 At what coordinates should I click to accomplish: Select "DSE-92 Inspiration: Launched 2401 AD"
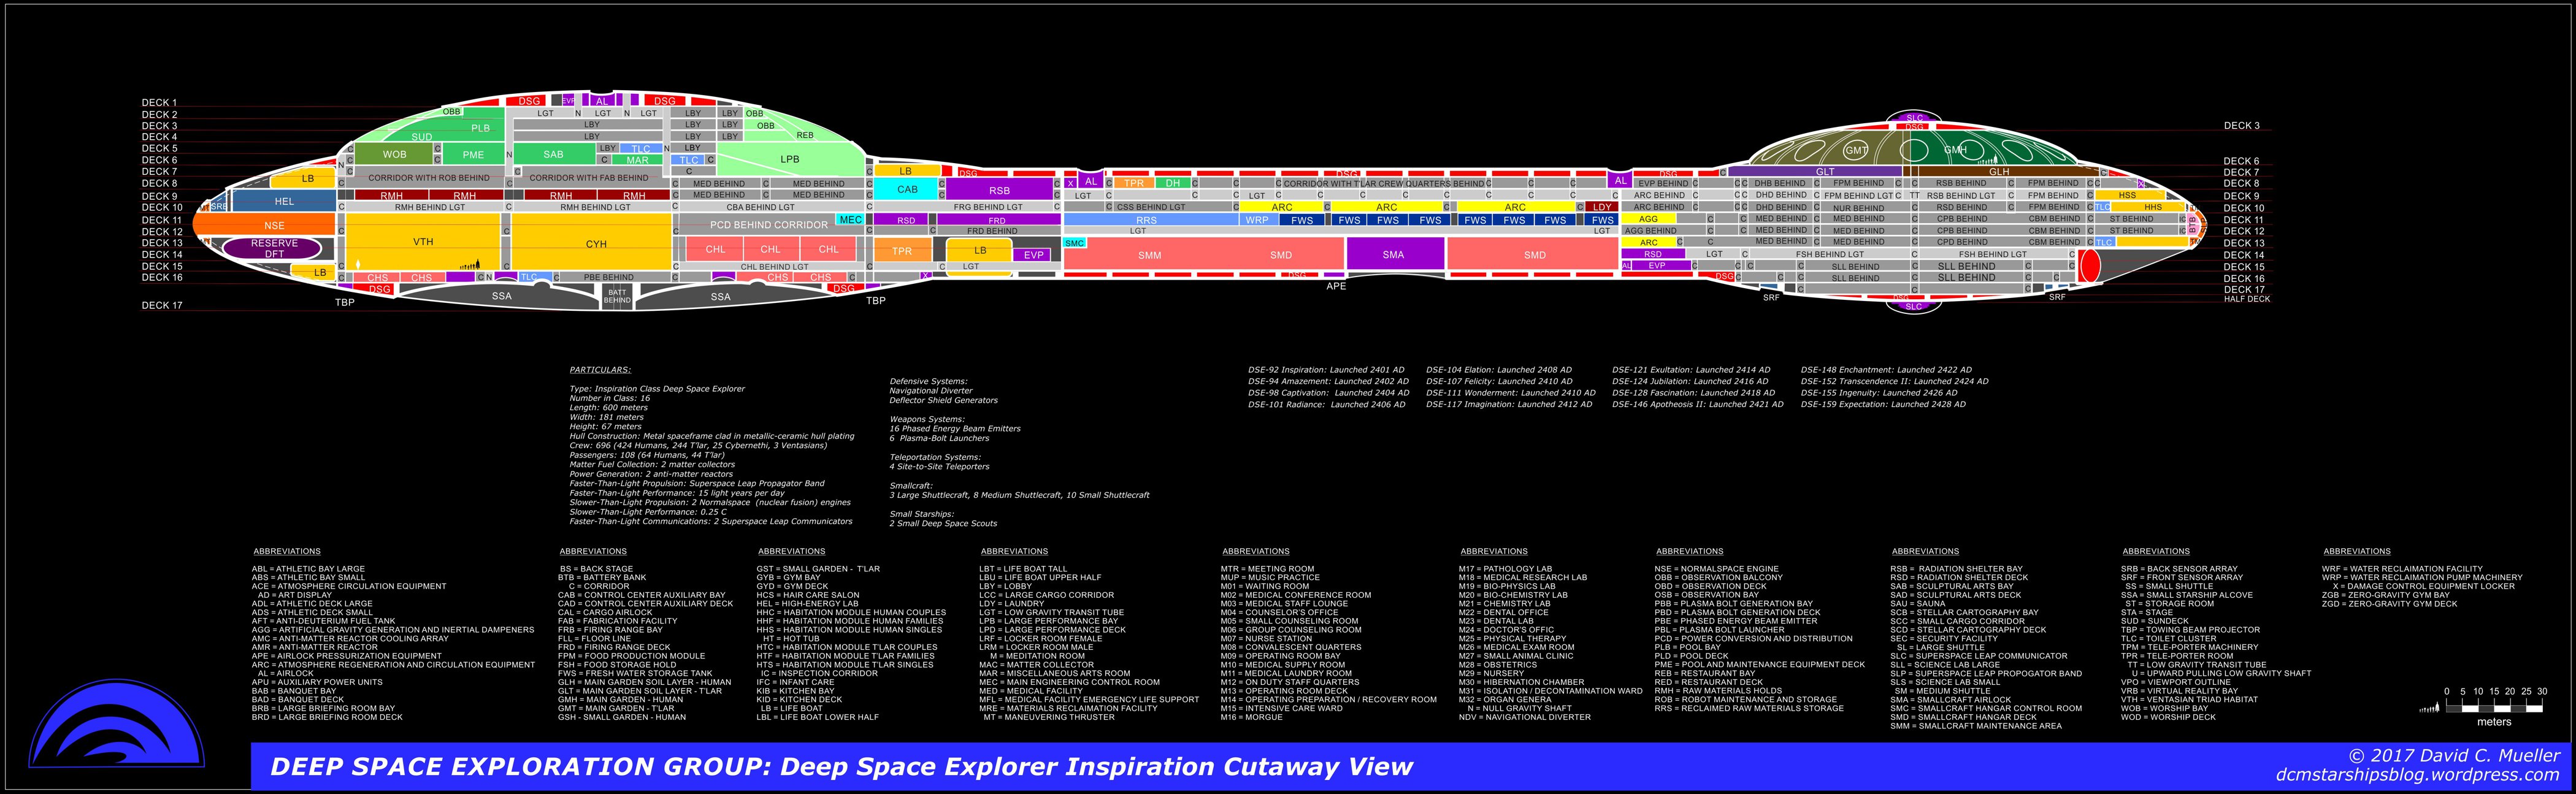coord(1326,370)
